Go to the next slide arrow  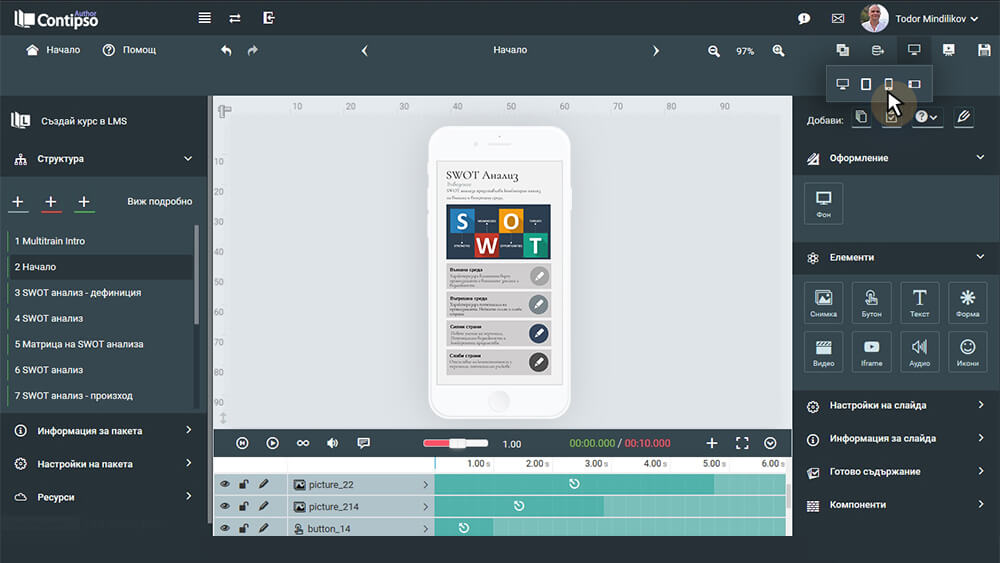click(656, 50)
